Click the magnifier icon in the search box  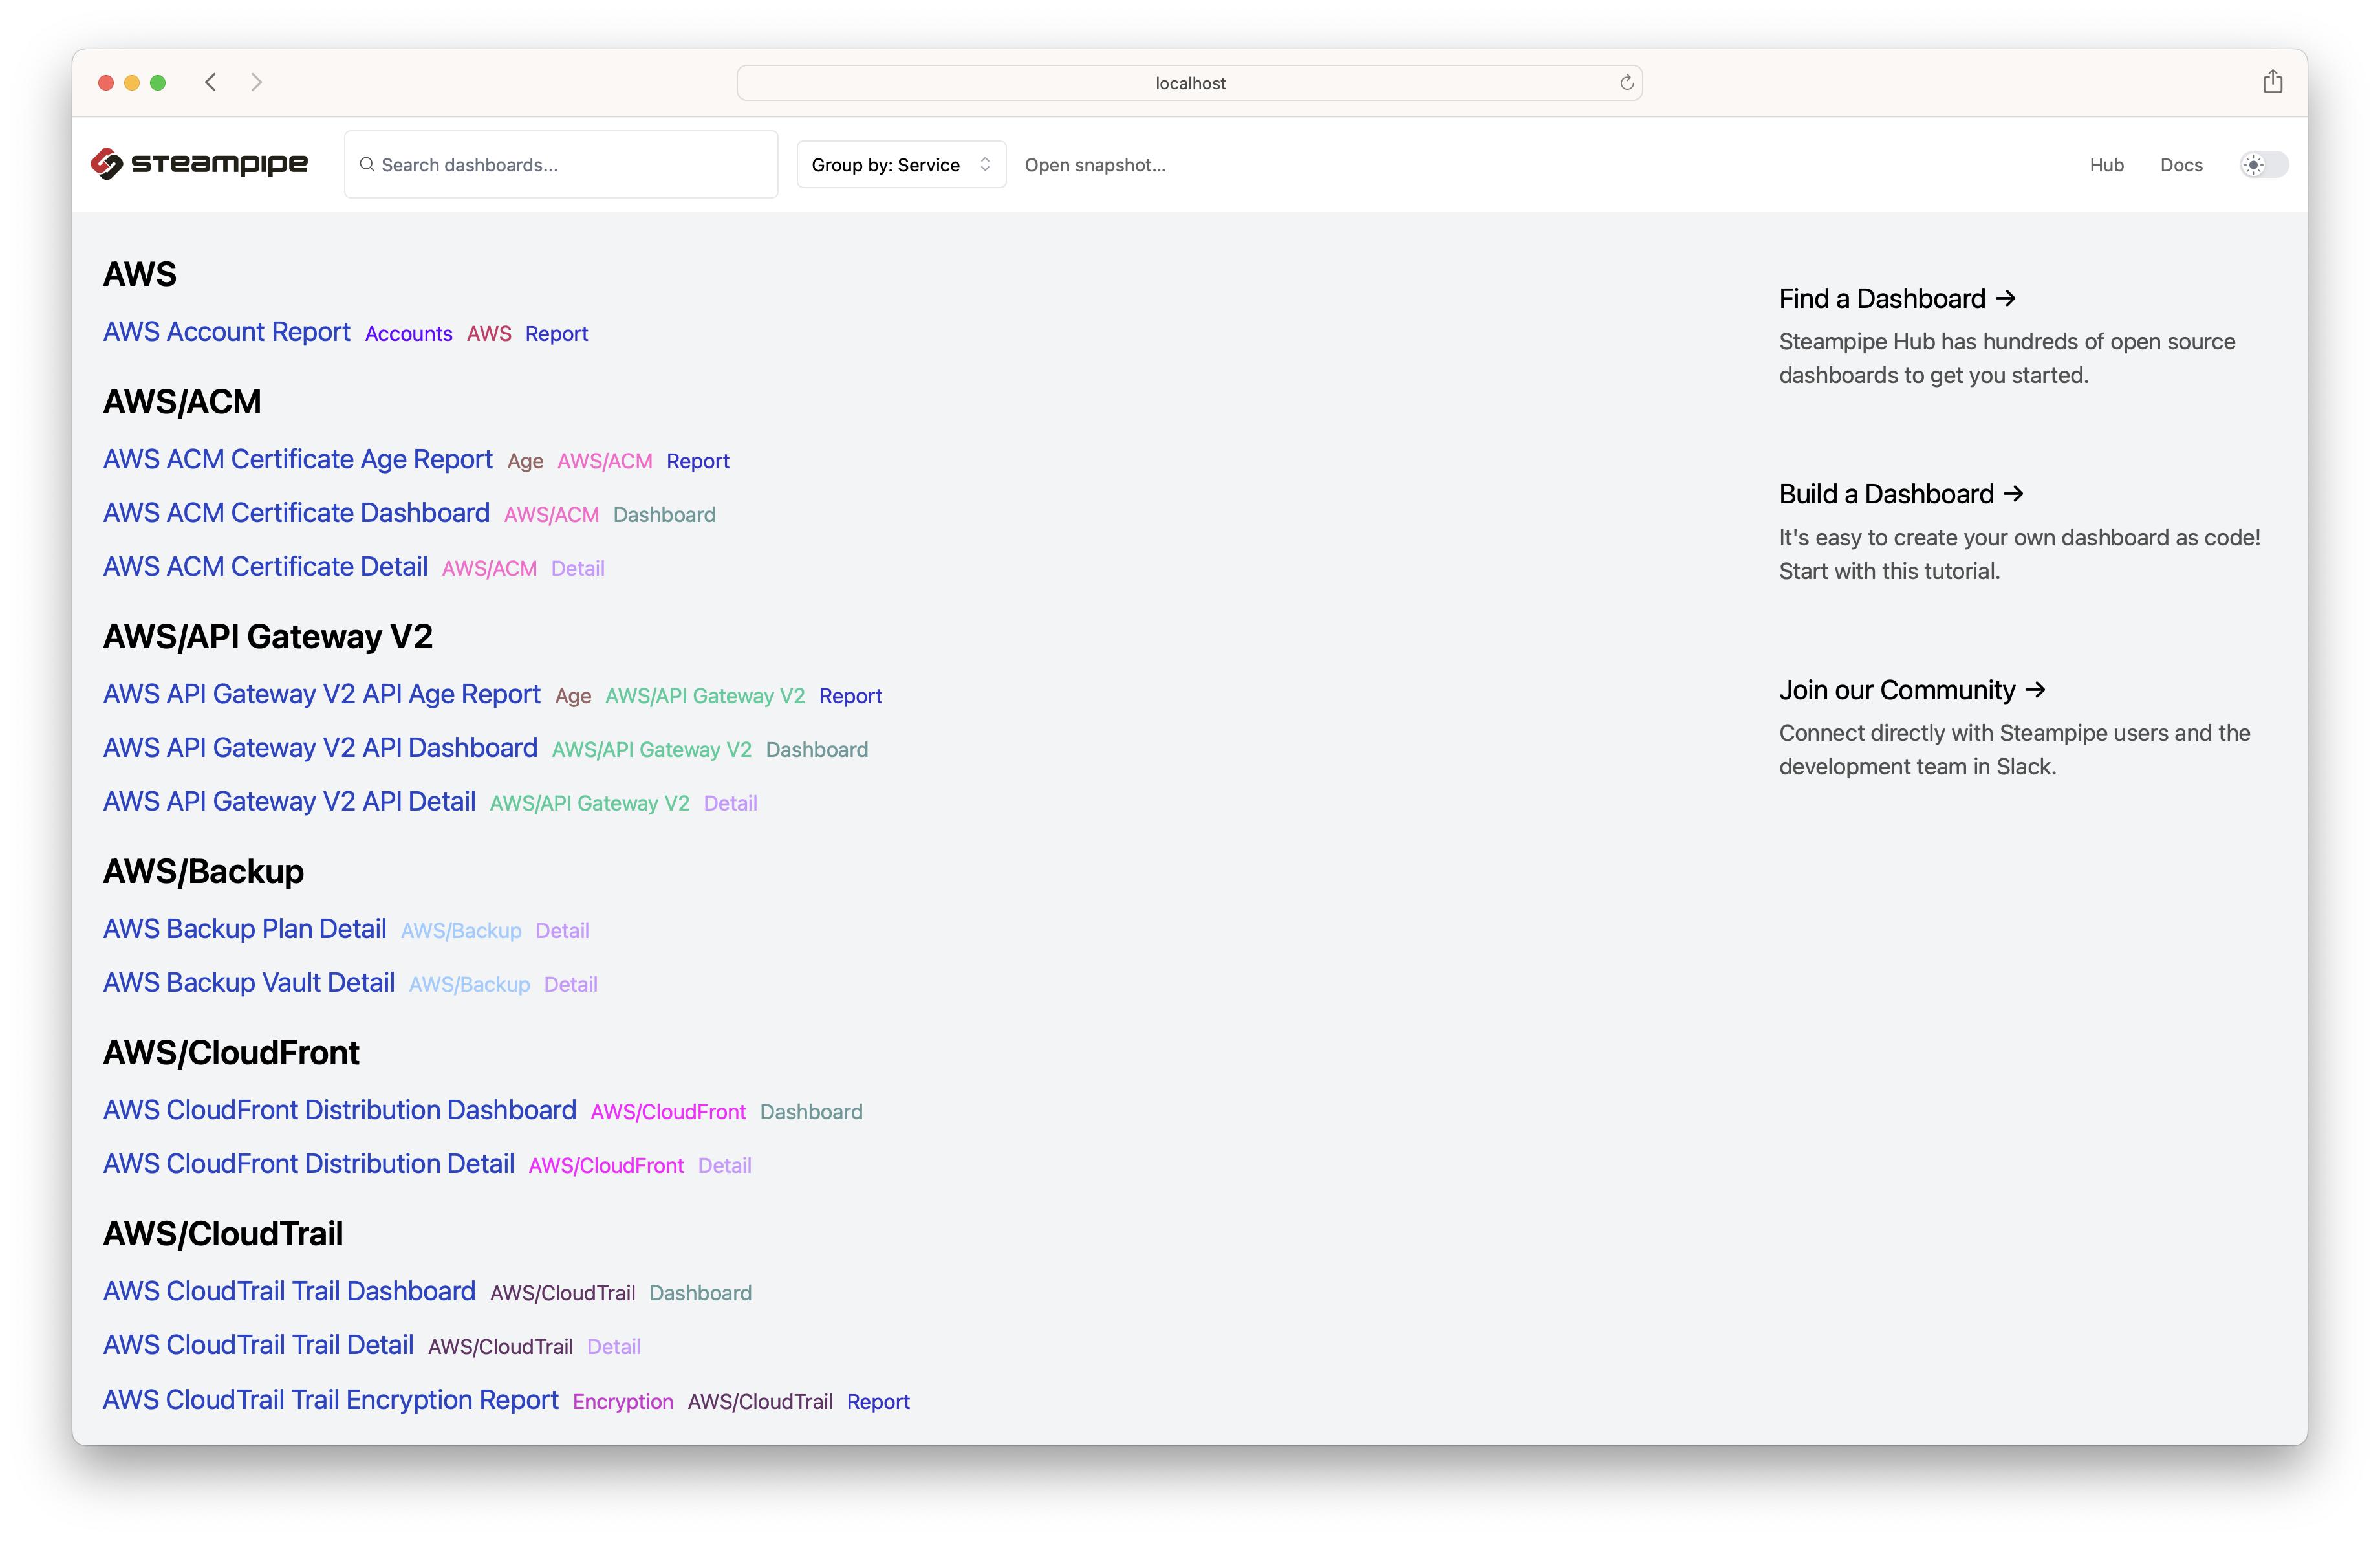(367, 164)
